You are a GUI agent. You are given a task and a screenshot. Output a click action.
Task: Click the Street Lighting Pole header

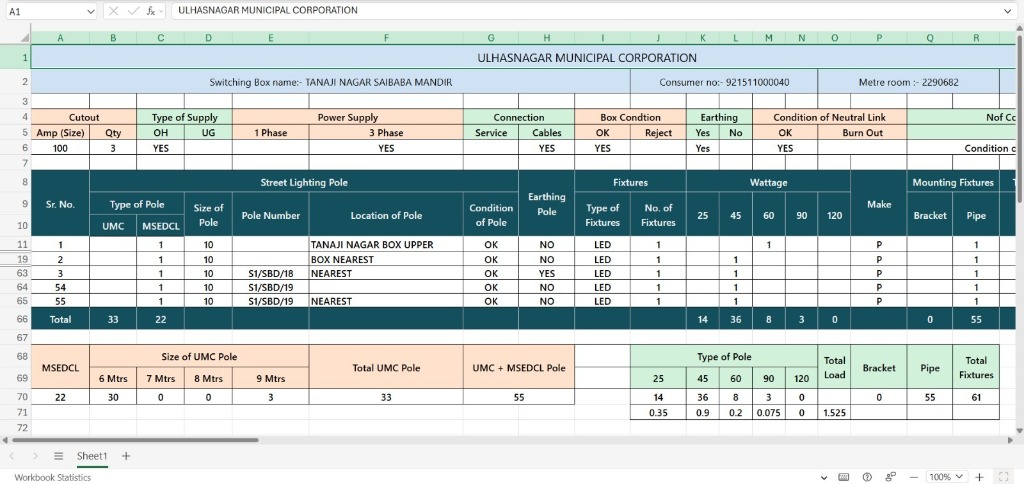click(304, 182)
